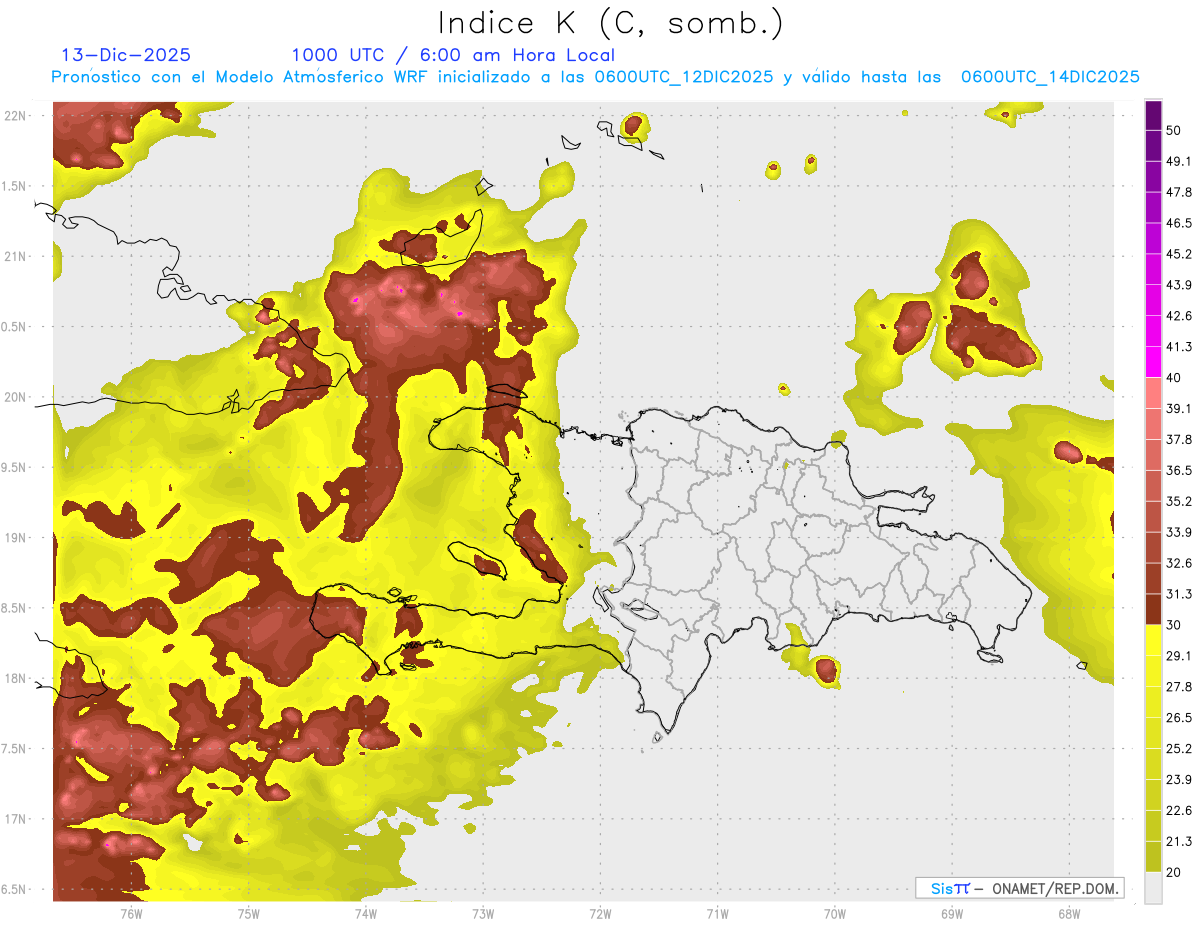Image resolution: width=1200 pixels, height=927 pixels.
Task: Click the dark purple swatch above legend value 50
Action: pyautogui.click(x=1153, y=117)
